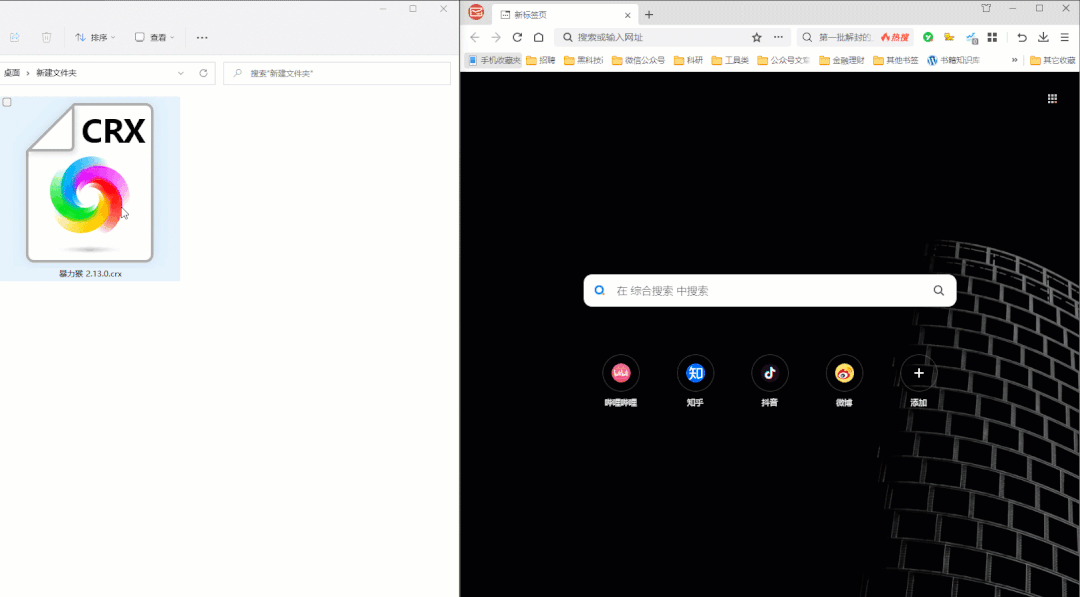Click the blue checkmark extension icon in browser toolbar
This screenshot has width=1080, height=597.
coord(971,37)
